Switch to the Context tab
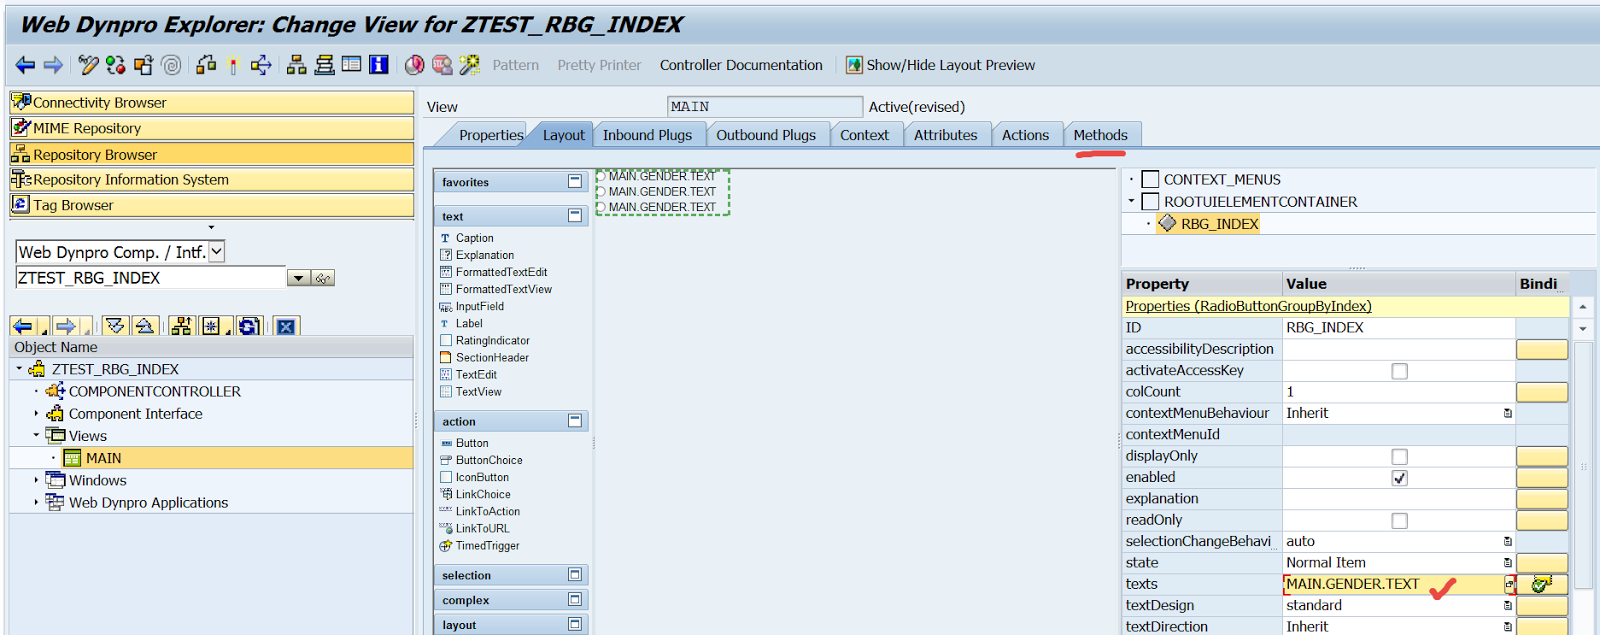The height and width of the screenshot is (635, 1600). click(x=864, y=135)
